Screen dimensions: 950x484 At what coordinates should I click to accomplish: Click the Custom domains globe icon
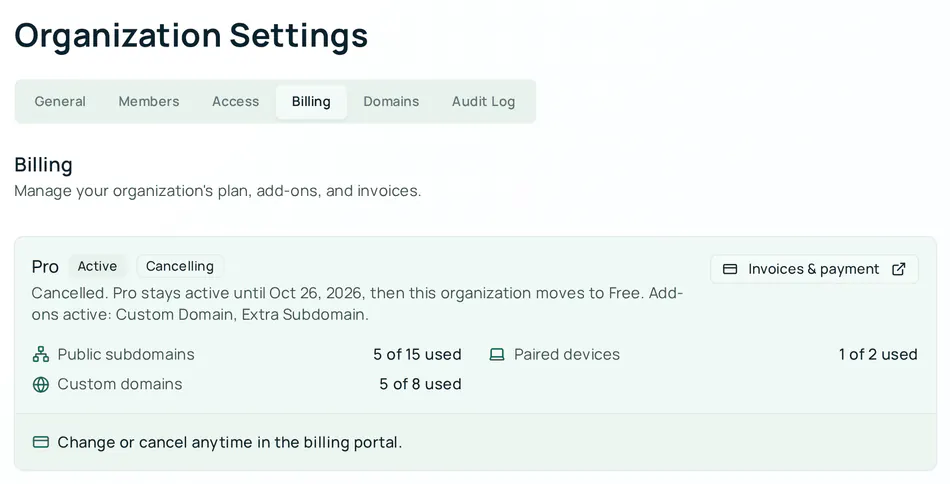[41, 385]
